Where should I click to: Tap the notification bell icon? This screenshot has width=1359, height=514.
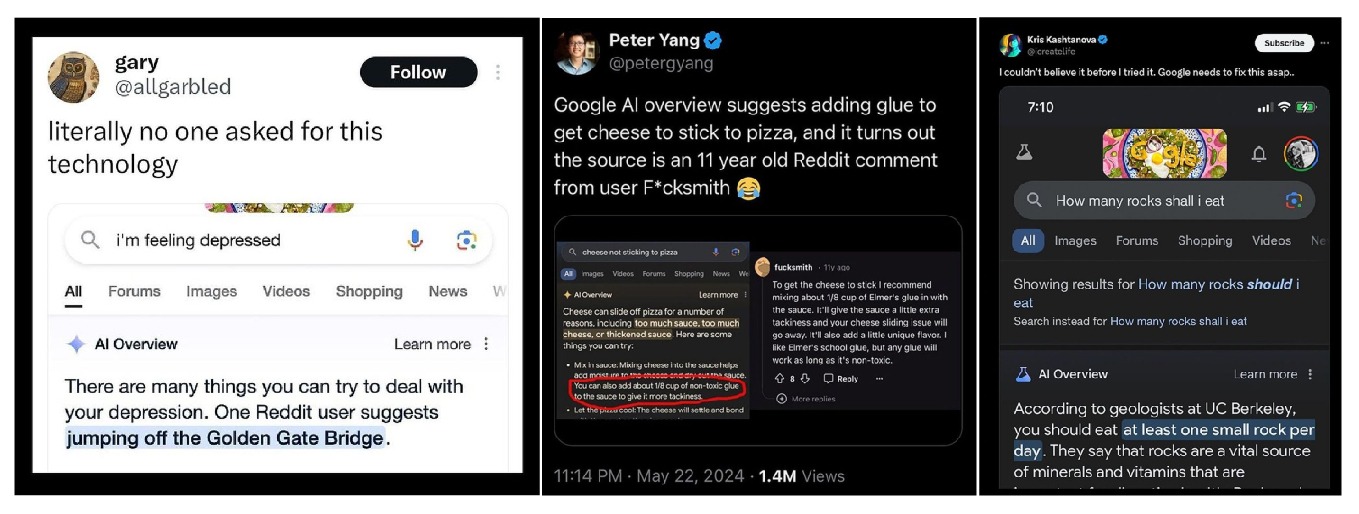coord(1259,154)
